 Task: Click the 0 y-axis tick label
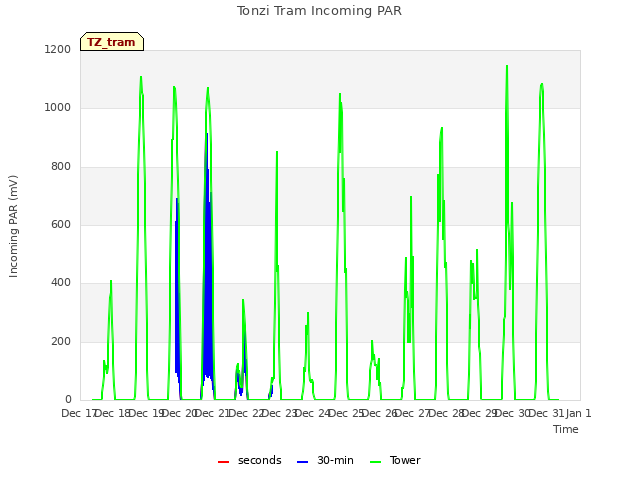coord(68,399)
